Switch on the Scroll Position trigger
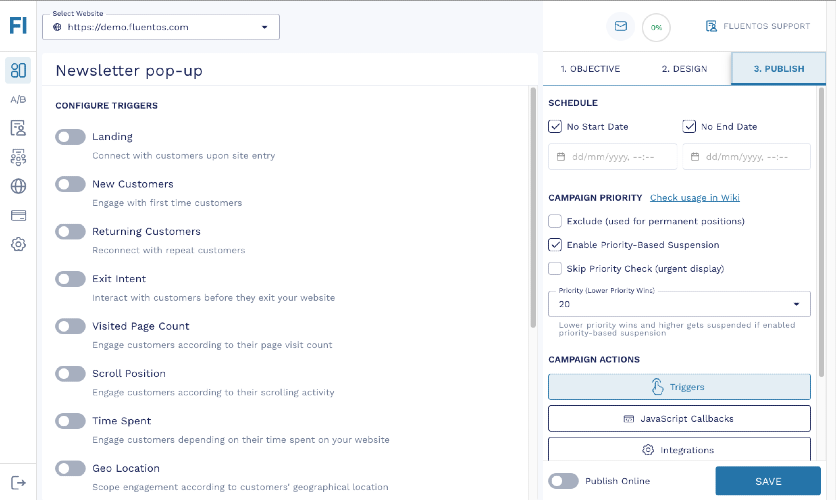This screenshot has height=500, width=836. (x=70, y=374)
